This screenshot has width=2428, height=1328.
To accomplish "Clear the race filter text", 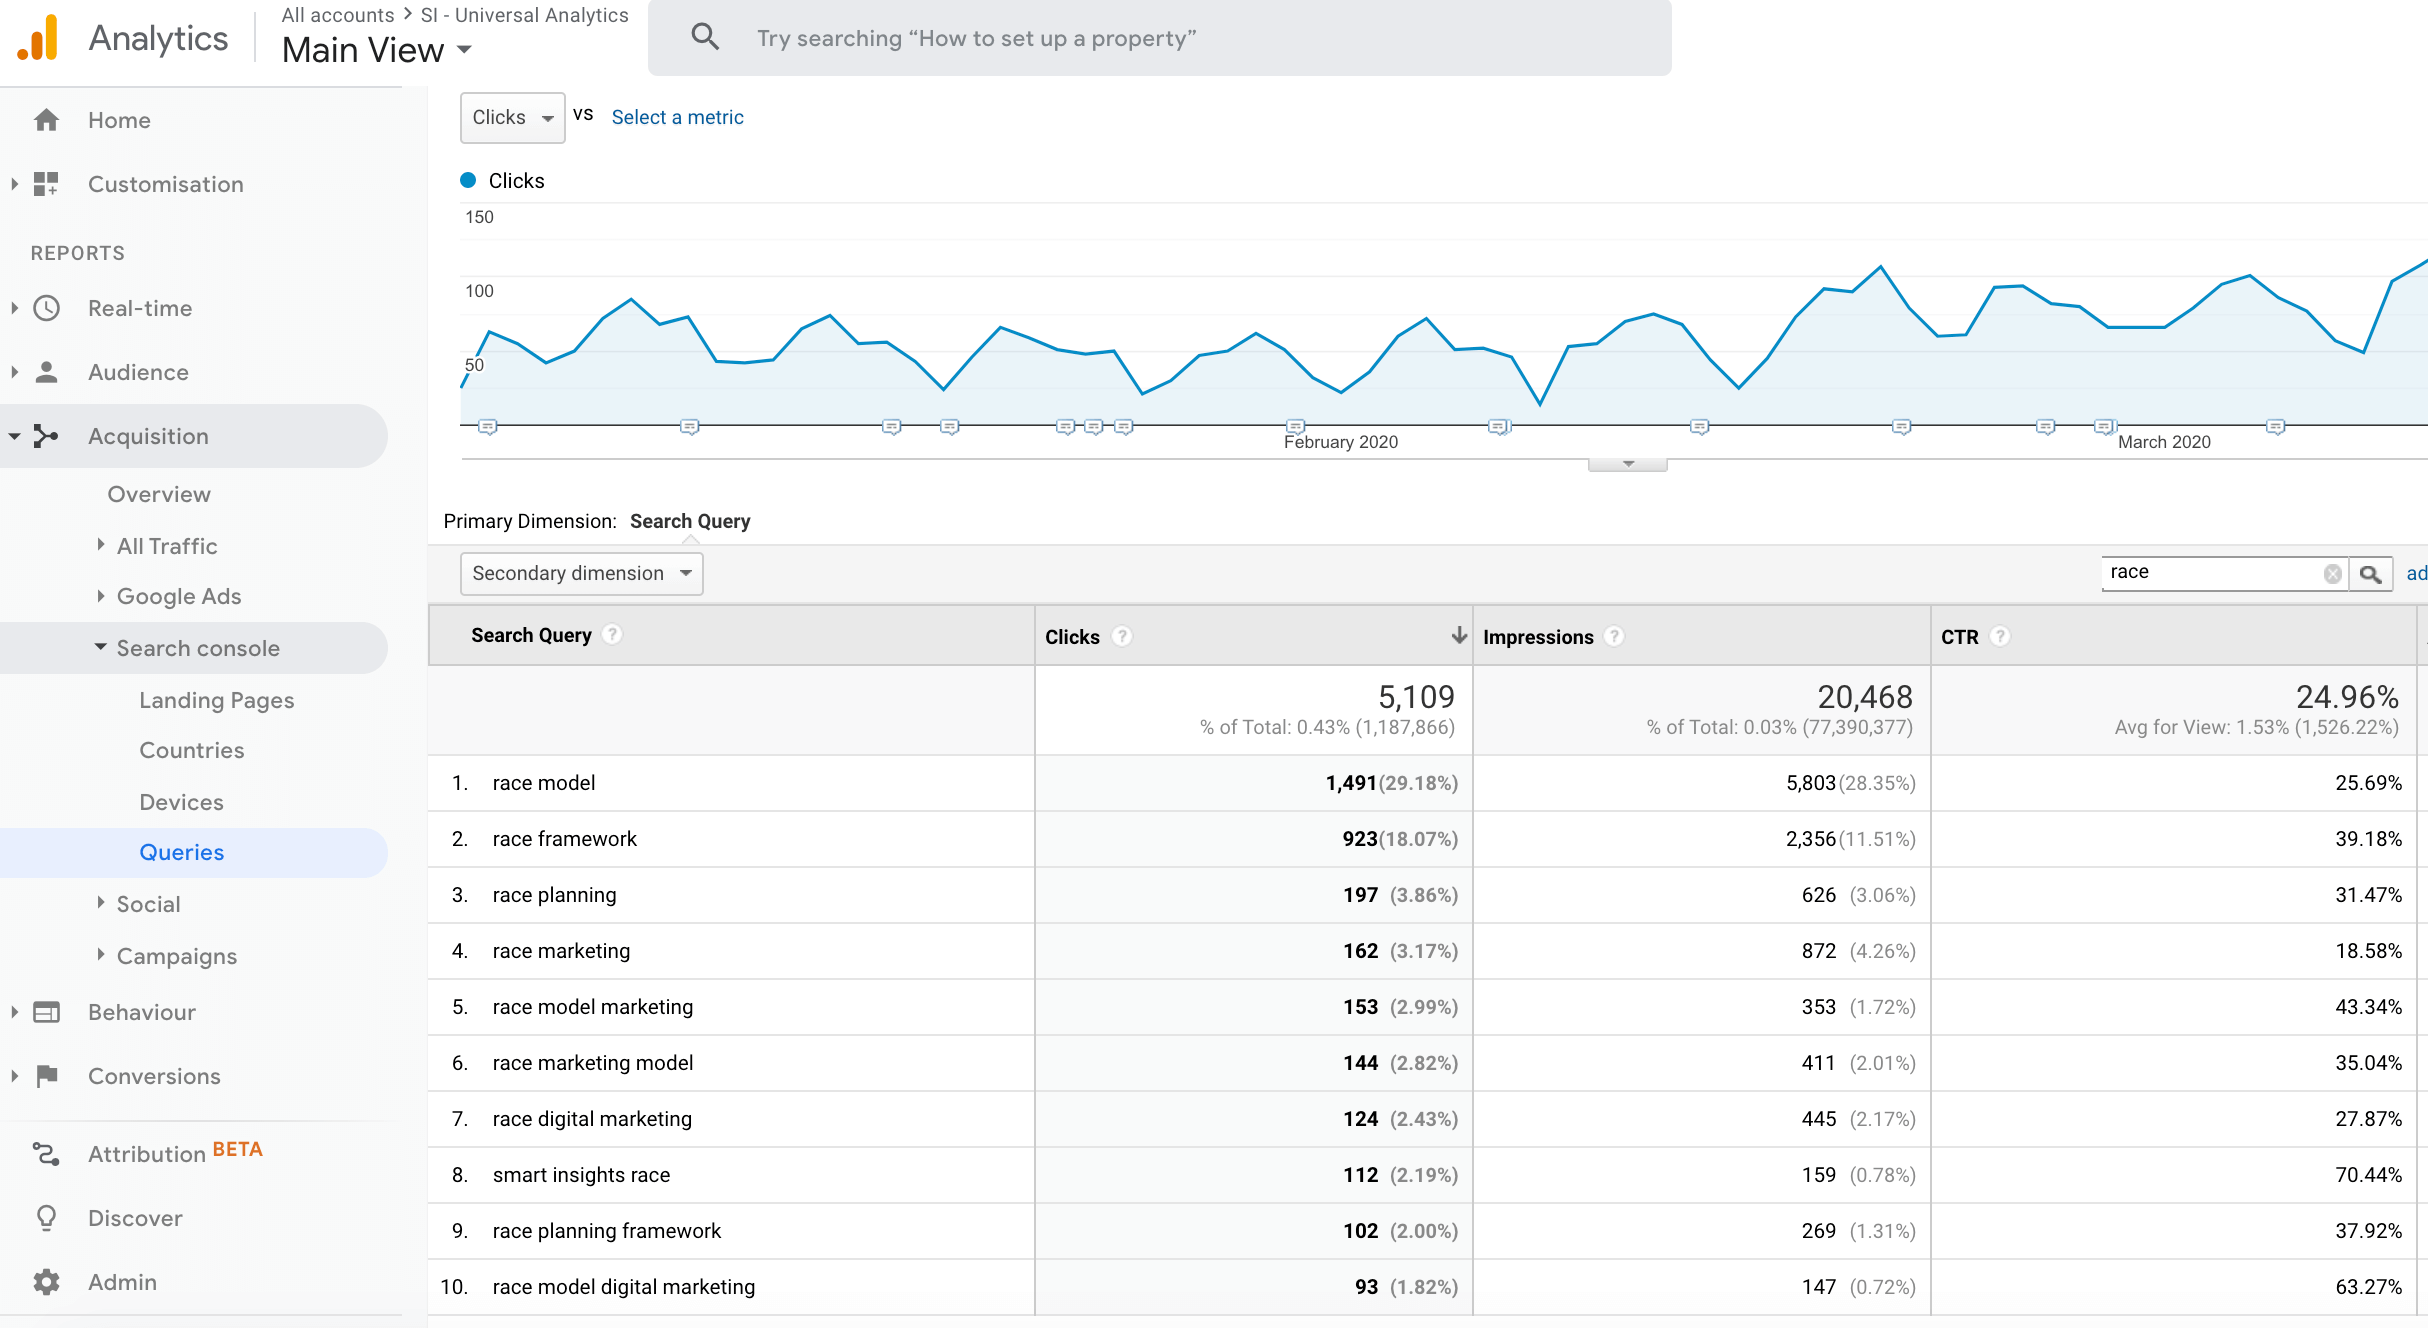I will (x=2332, y=574).
